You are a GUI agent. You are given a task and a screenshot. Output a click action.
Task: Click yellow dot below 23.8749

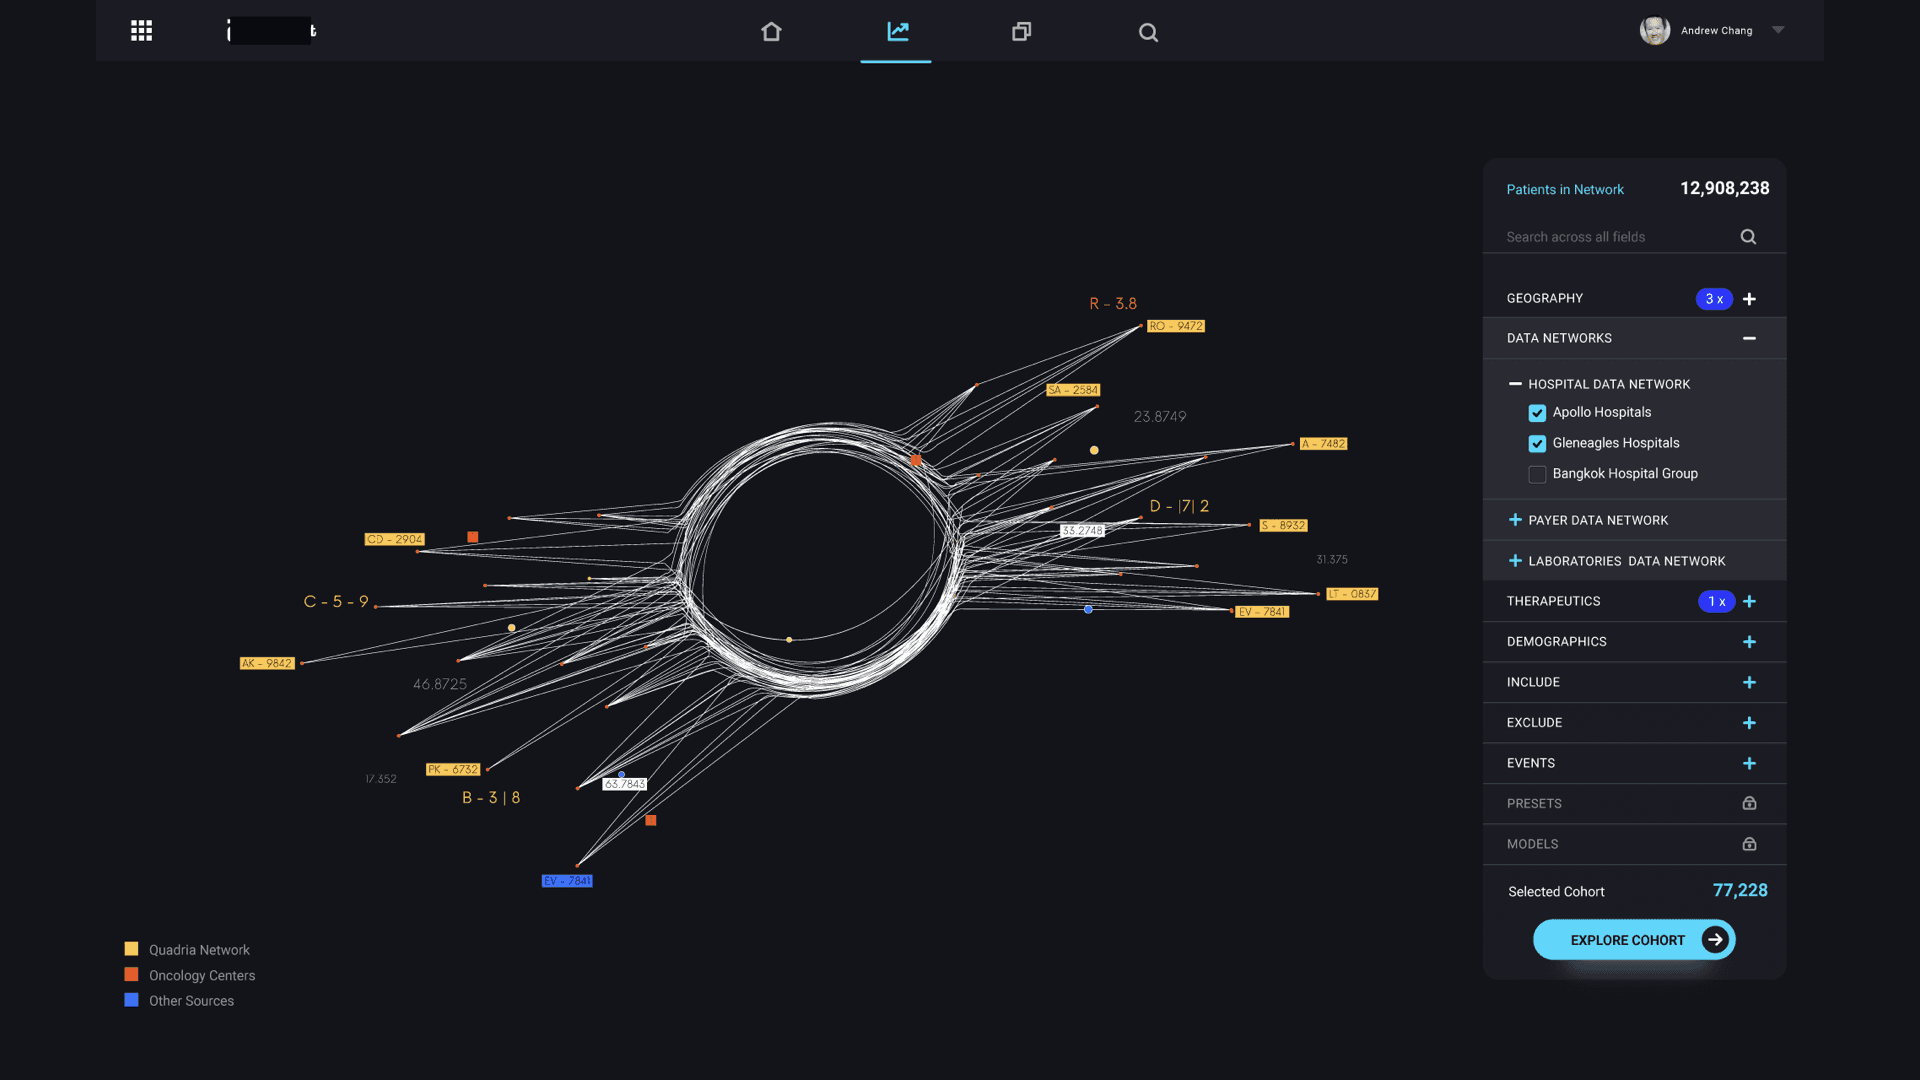coord(1094,450)
